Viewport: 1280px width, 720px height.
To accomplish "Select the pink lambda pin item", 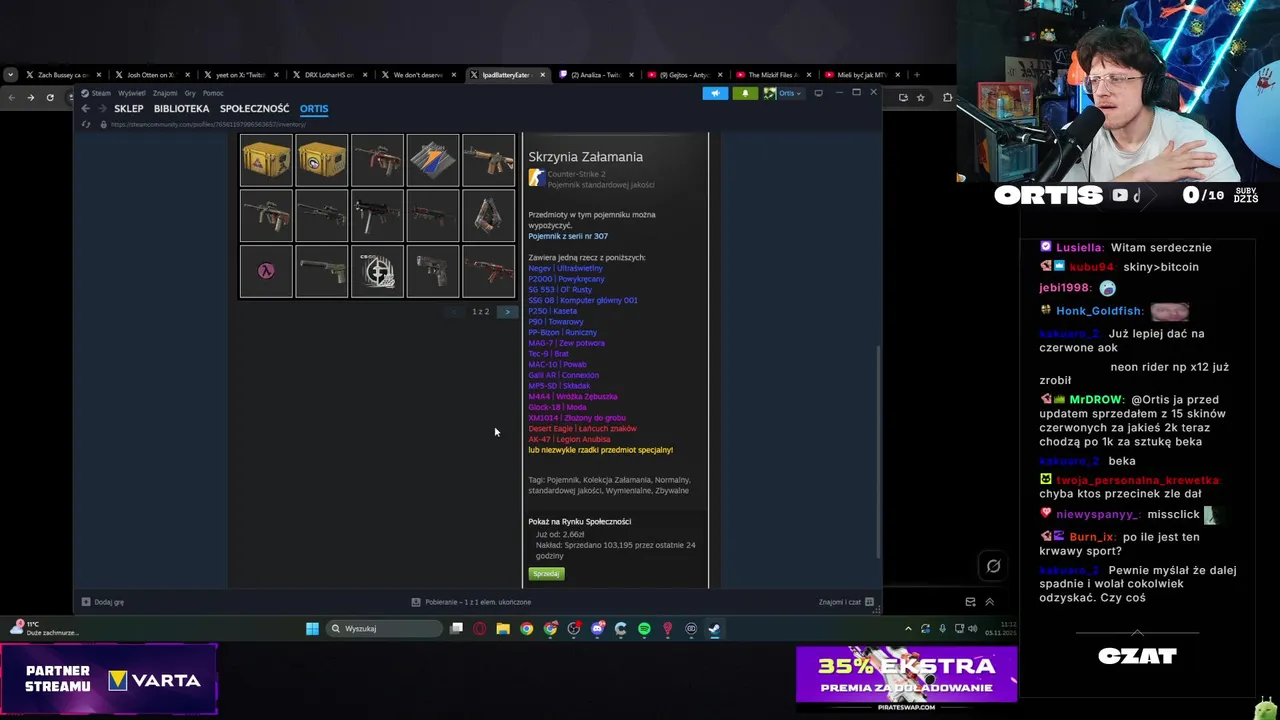I will (x=266, y=272).
